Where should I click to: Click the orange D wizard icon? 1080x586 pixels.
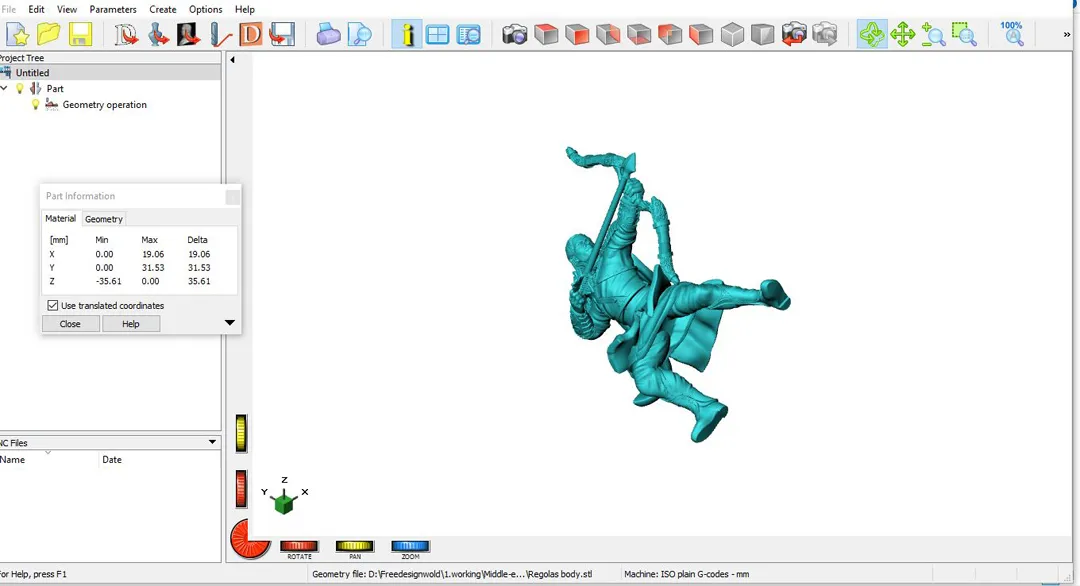[x=251, y=34]
